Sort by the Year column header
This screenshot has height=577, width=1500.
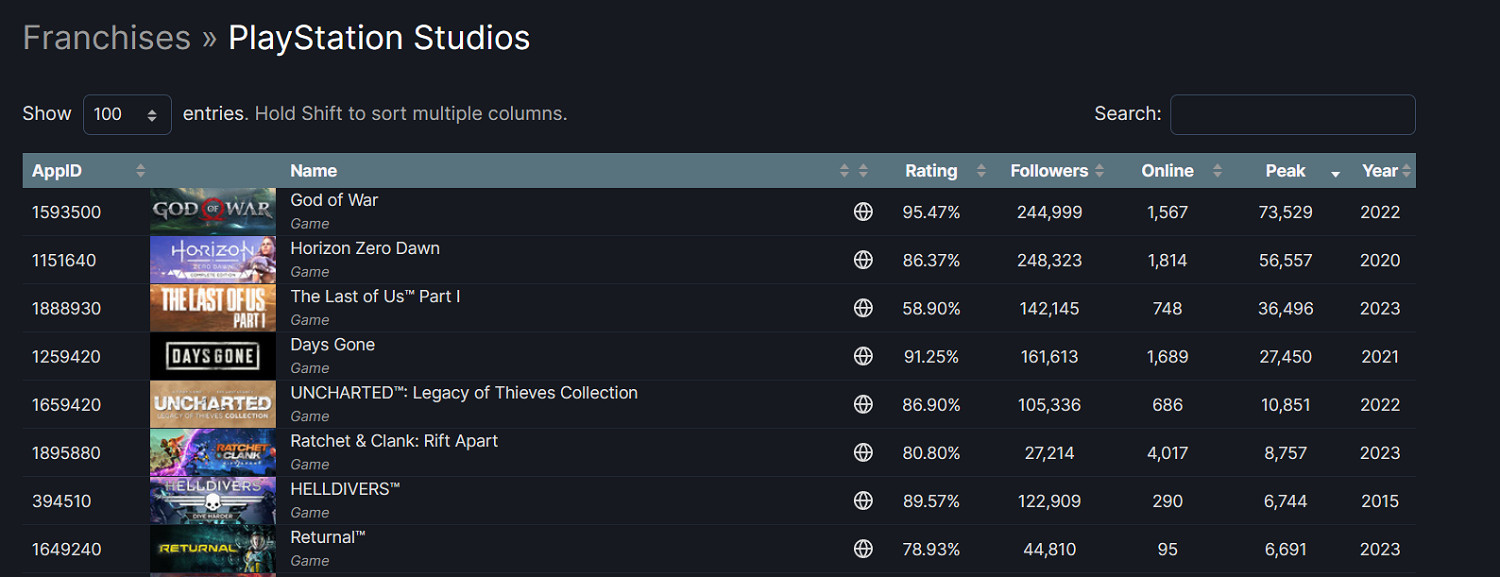tap(1379, 171)
